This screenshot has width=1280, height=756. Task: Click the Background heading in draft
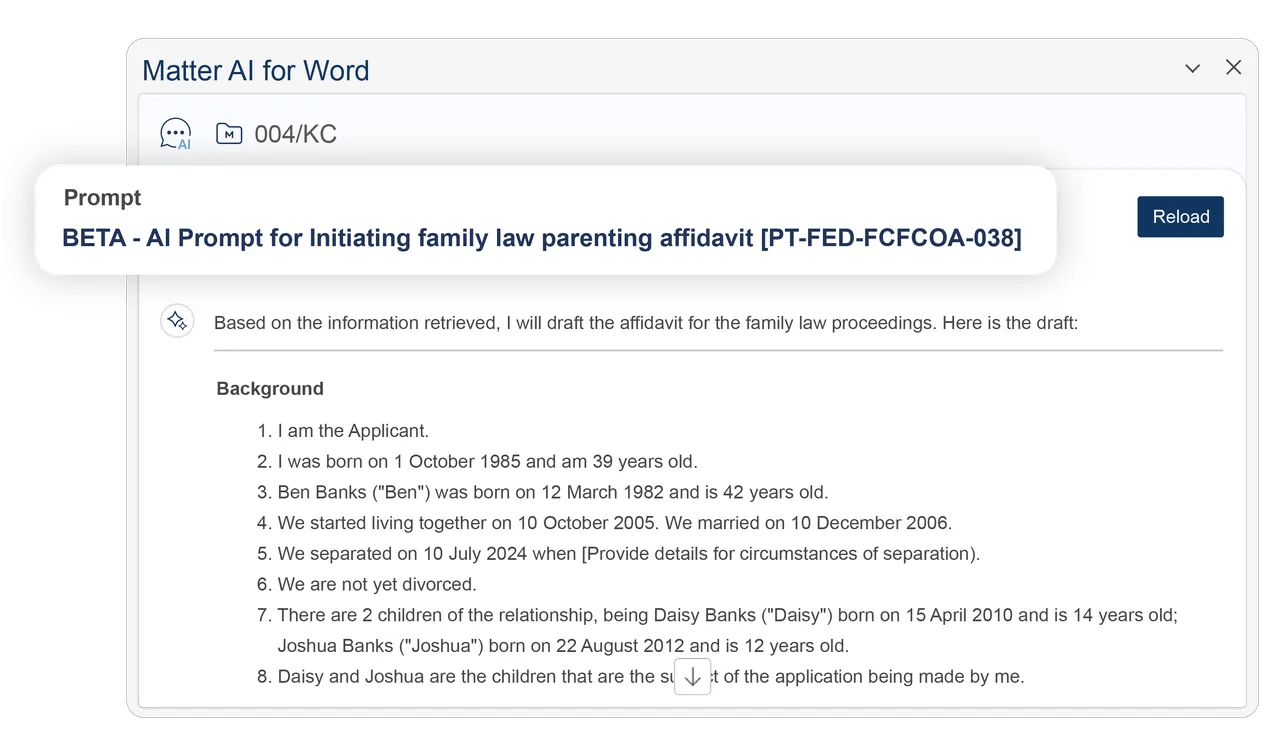pyautogui.click(x=270, y=389)
